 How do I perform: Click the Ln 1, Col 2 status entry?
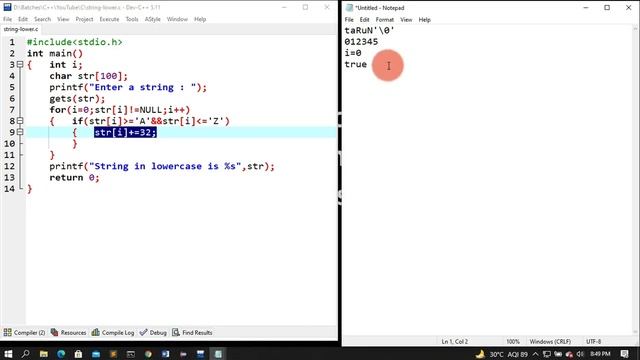point(455,342)
